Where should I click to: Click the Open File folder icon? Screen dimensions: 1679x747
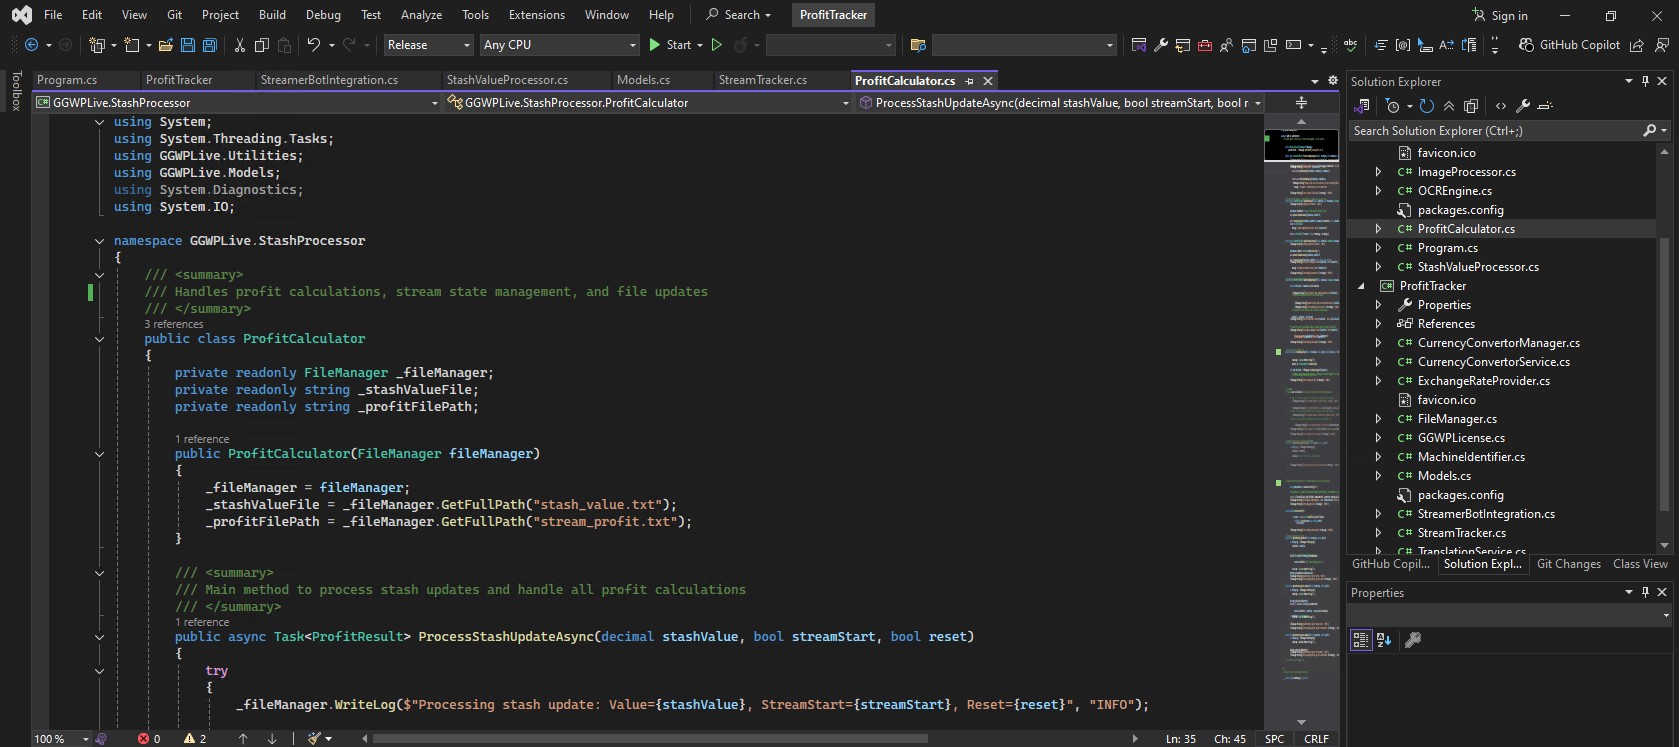(x=166, y=45)
